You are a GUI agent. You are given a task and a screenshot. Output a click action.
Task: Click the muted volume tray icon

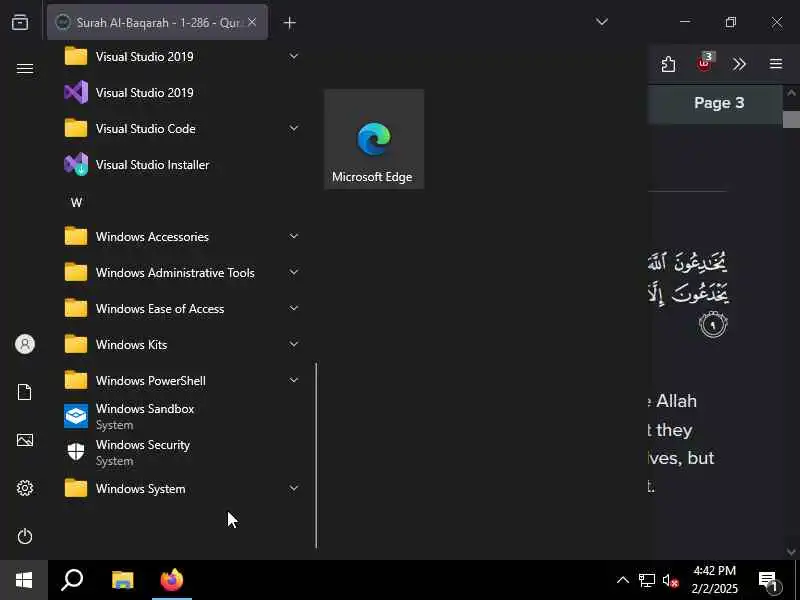pos(670,581)
